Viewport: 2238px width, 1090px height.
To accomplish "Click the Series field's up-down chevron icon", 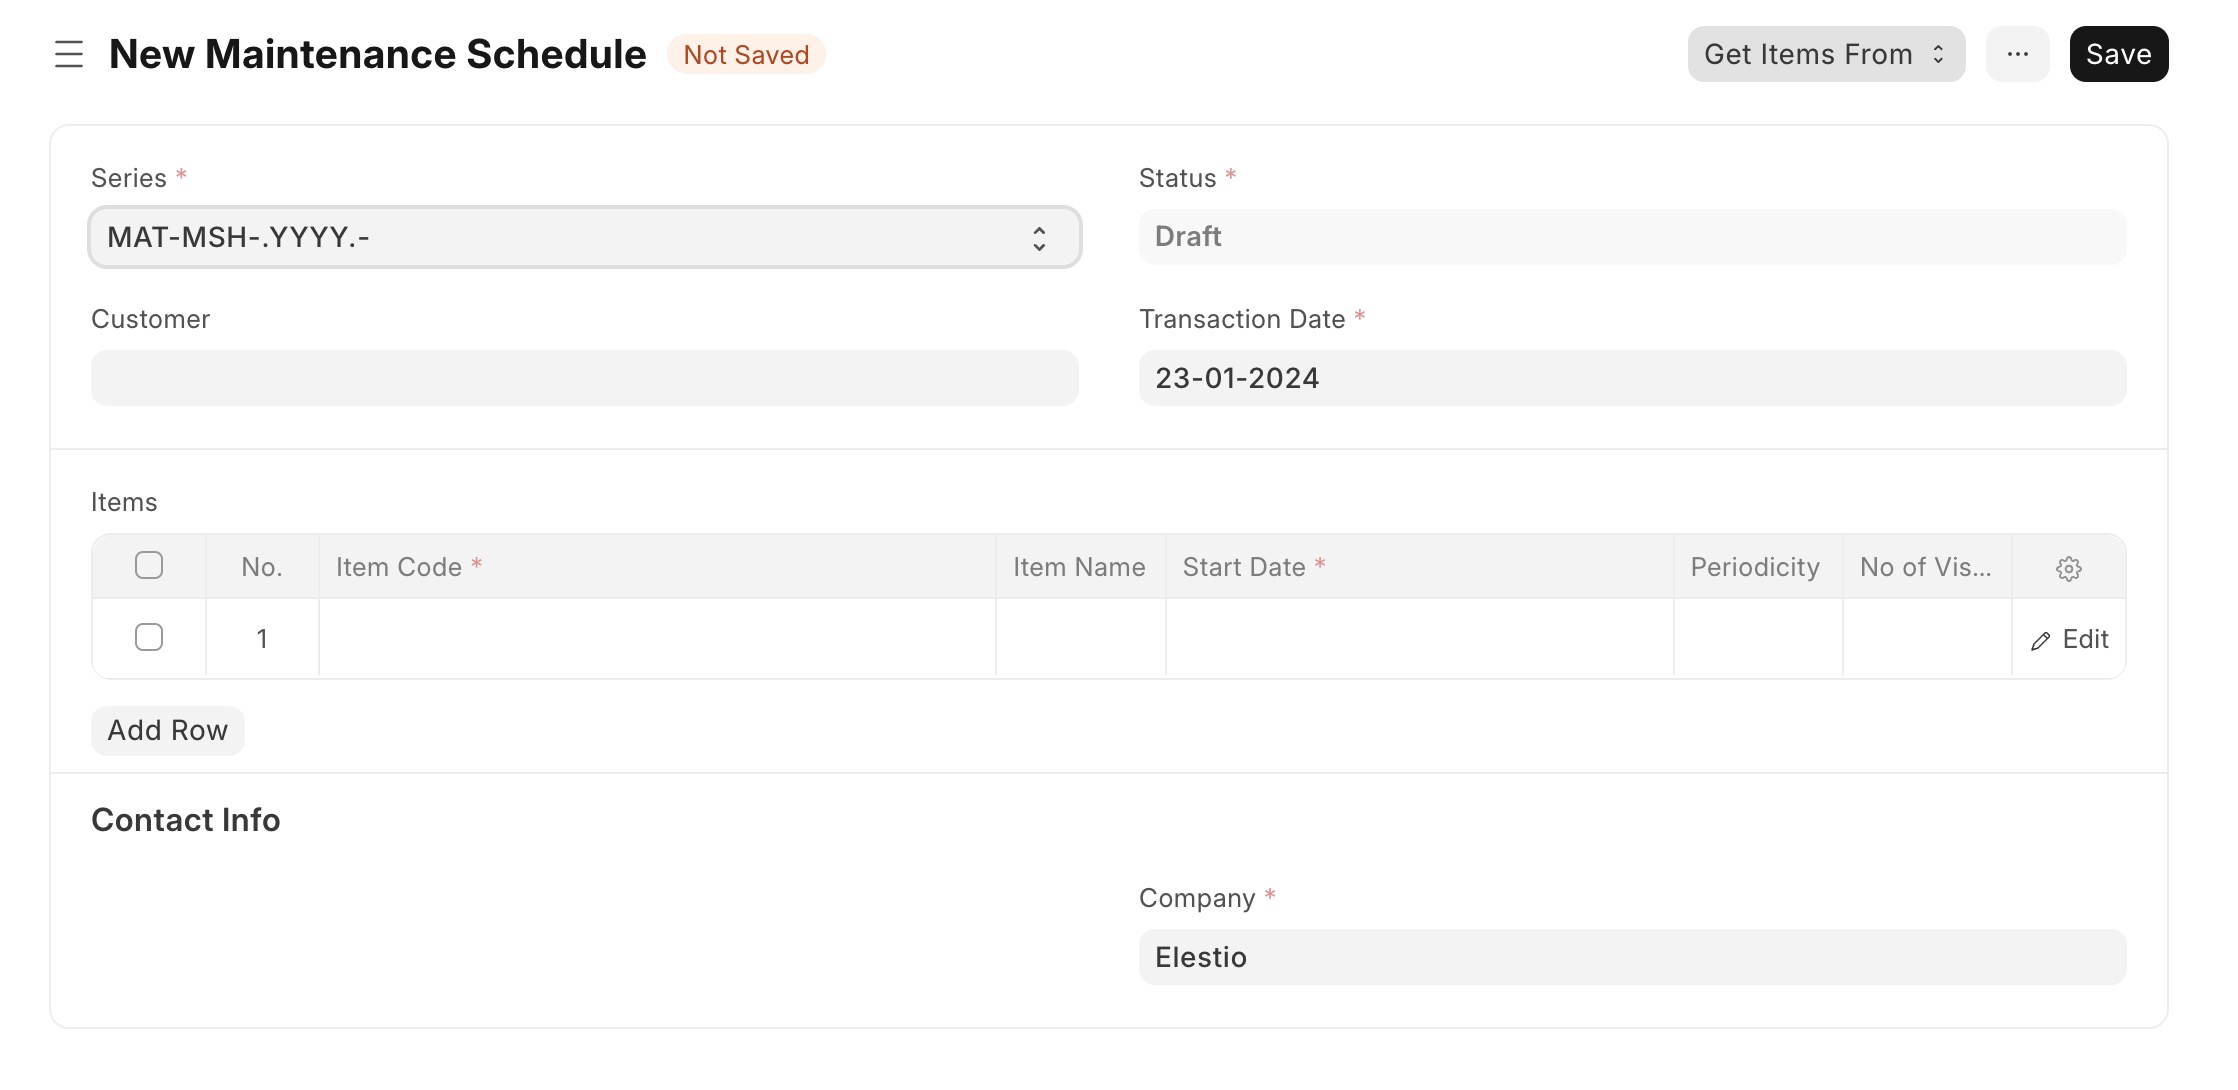I will [x=1040, y=237].
